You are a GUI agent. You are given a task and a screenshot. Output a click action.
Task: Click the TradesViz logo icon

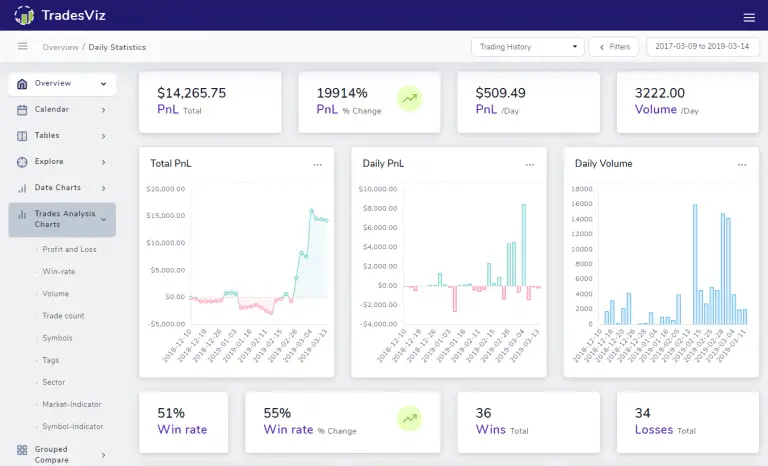[24, 16]
